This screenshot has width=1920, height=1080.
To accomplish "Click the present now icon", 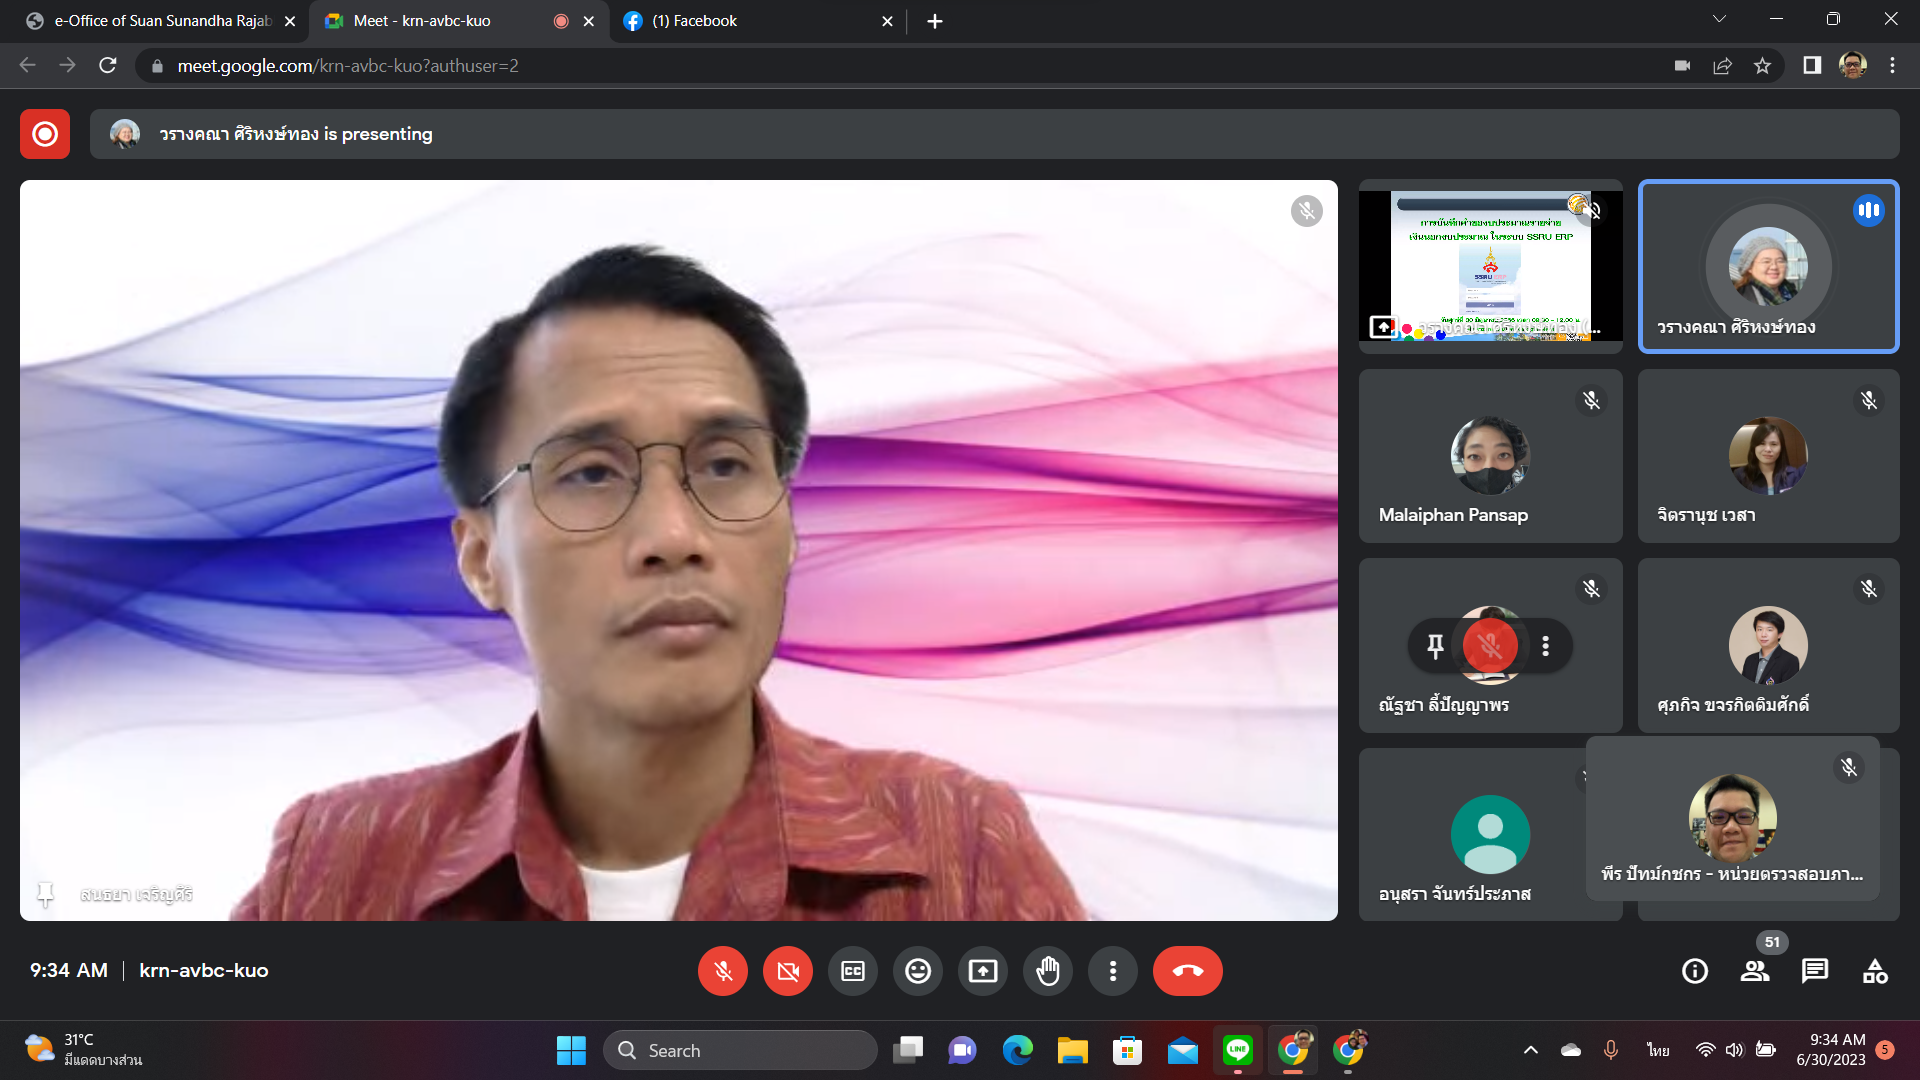I will (x=983, y=971).
